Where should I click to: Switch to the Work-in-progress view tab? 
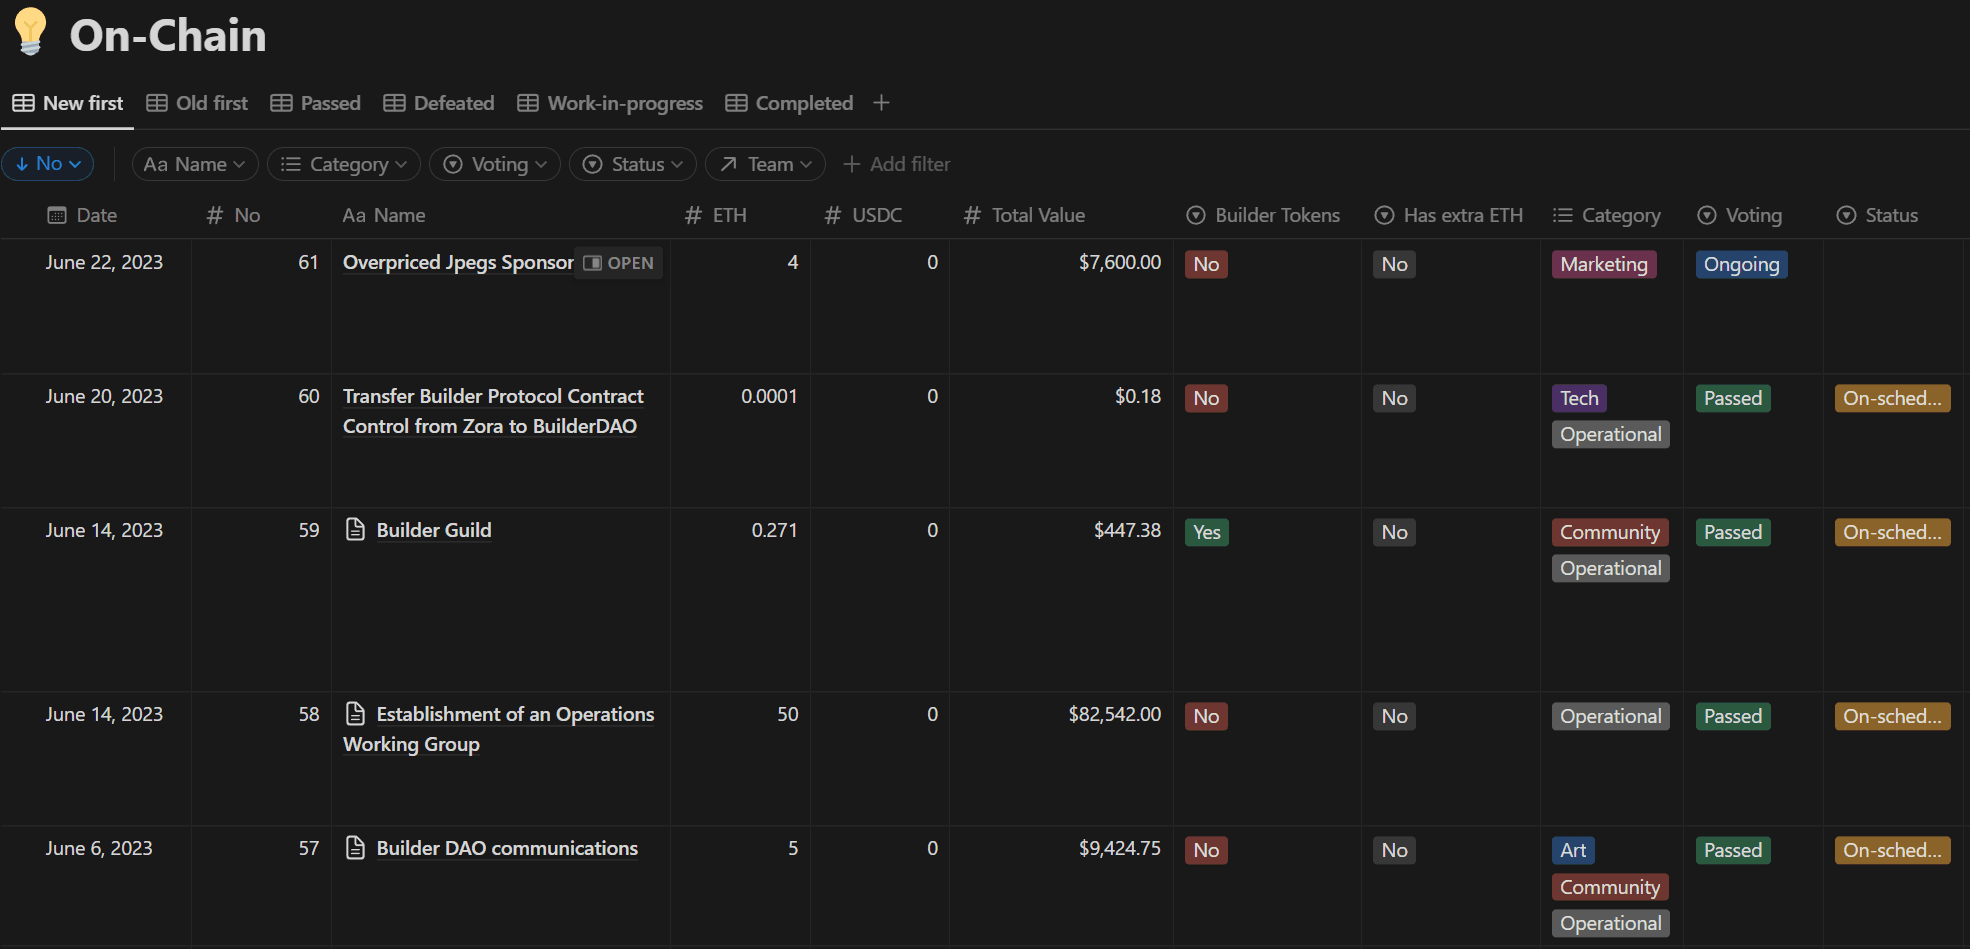[610, 103]
